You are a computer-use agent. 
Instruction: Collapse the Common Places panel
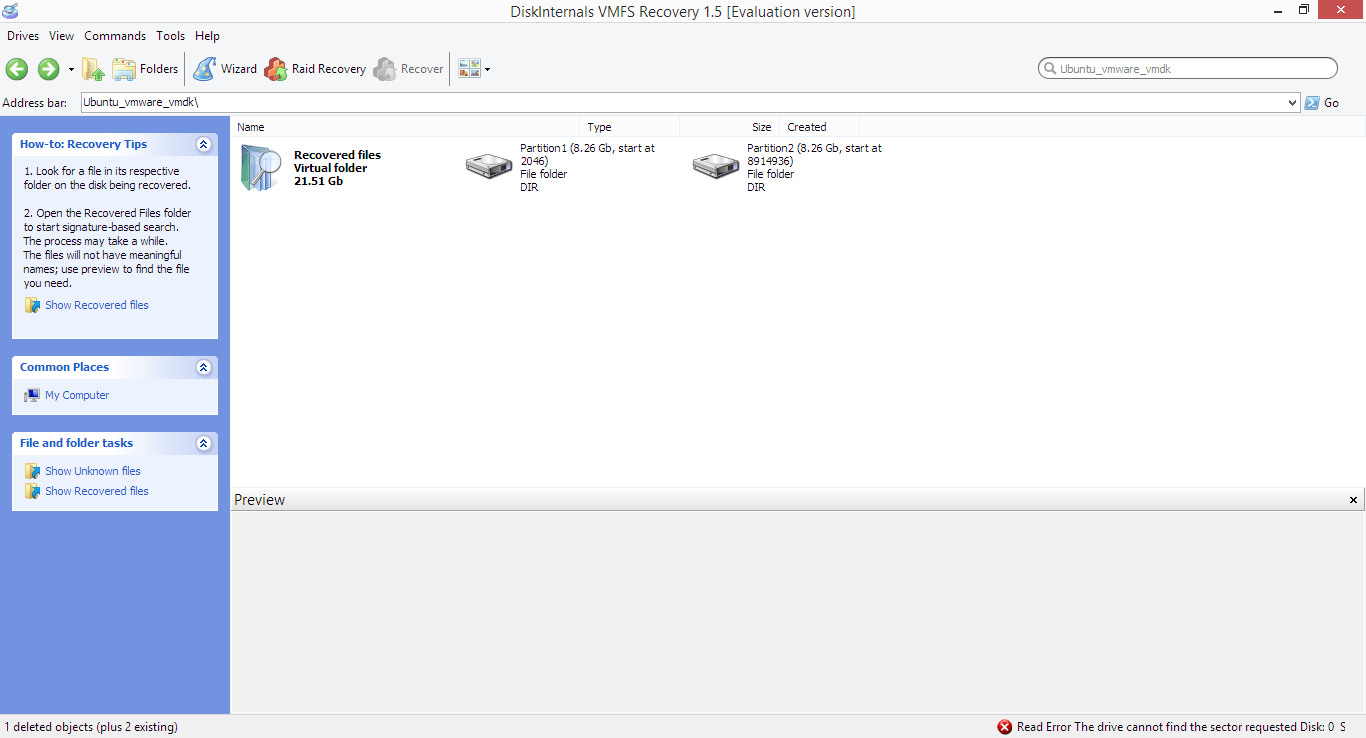[x=204, y=367]
